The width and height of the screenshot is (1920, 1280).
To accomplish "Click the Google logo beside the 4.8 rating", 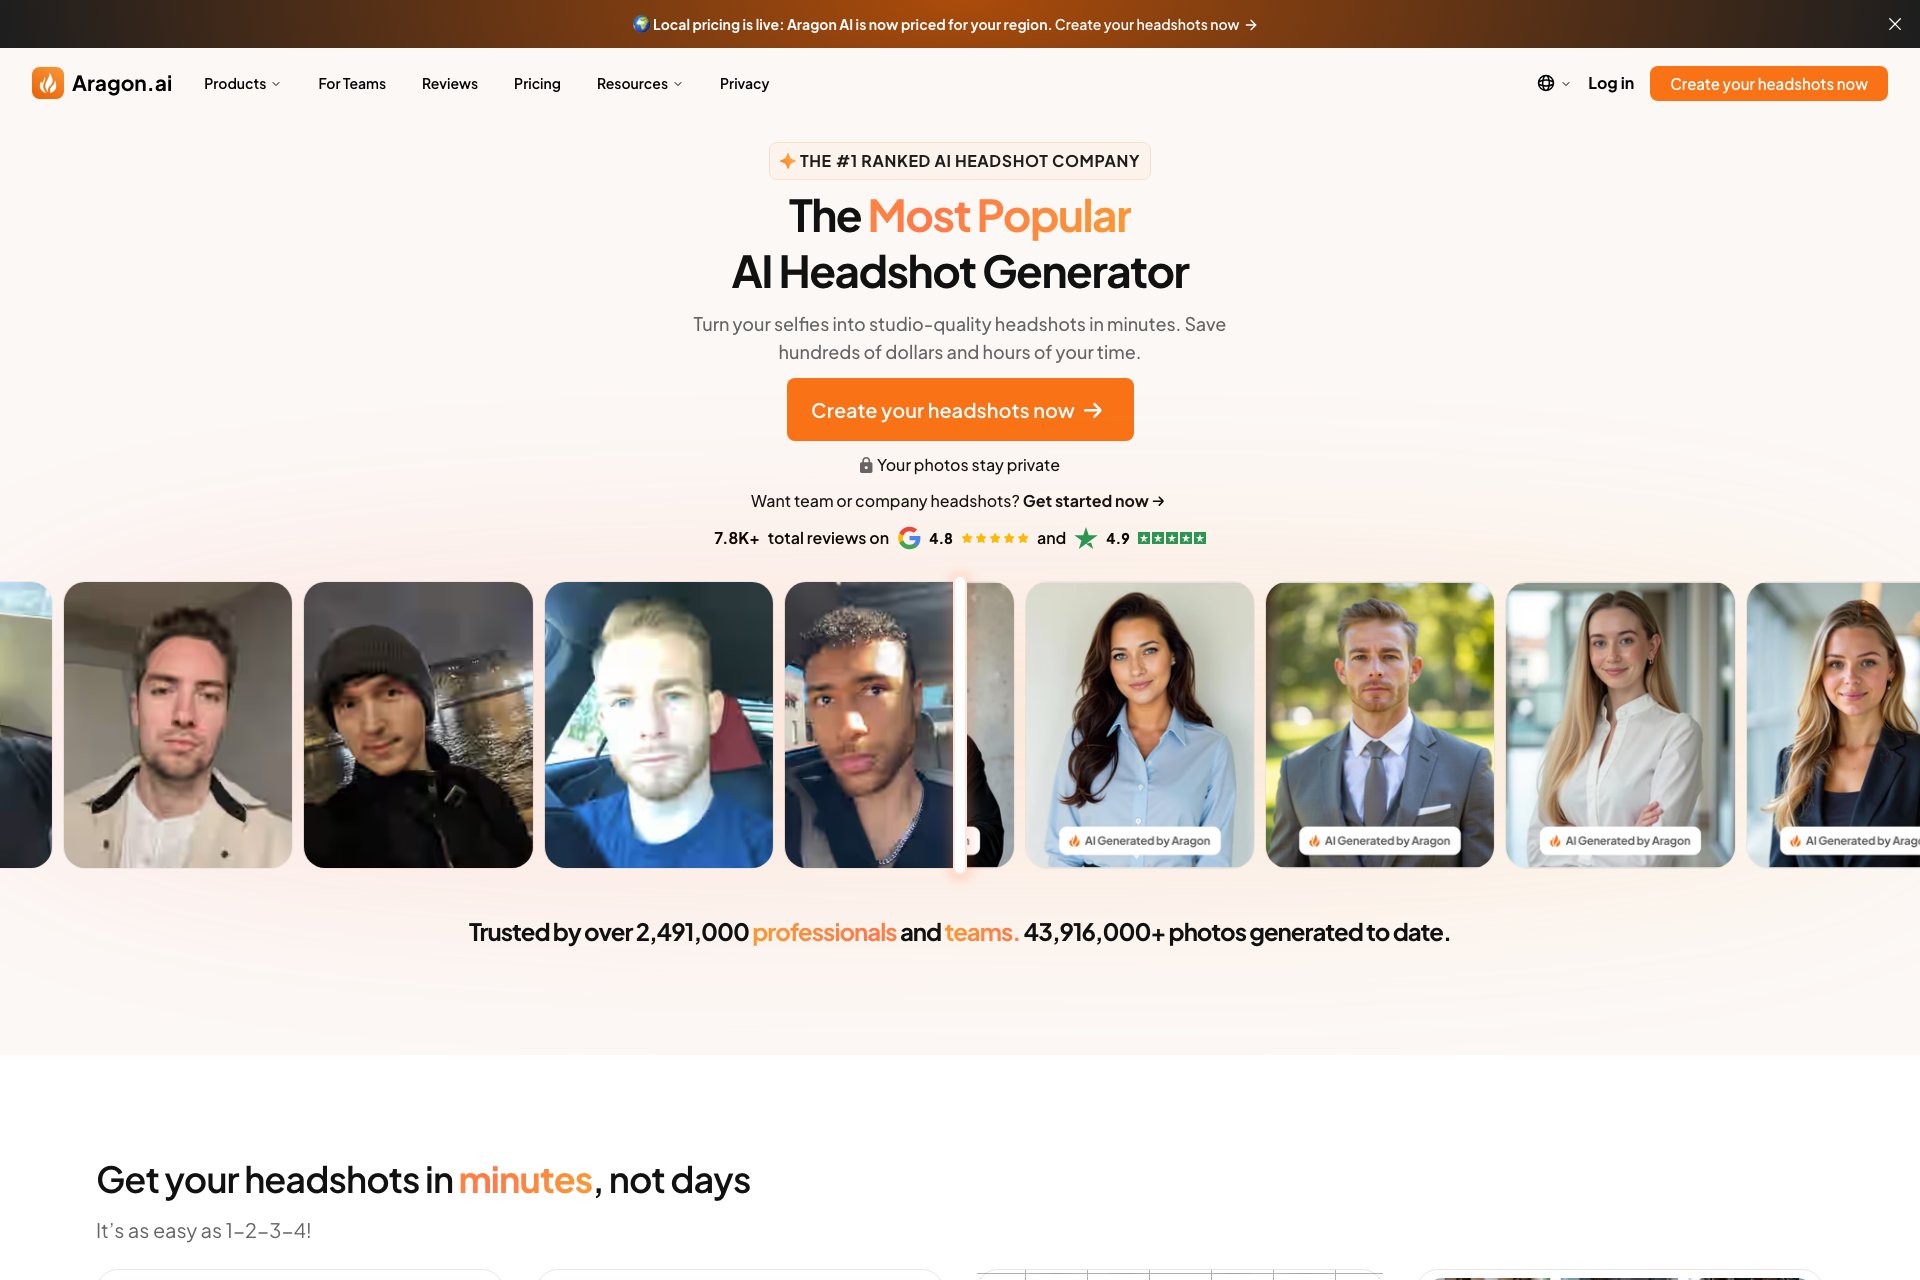I will 909,538.
